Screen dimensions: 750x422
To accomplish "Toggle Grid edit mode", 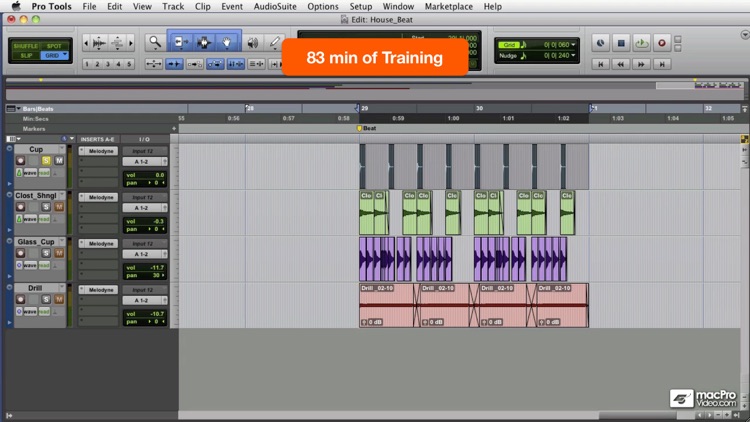I will [x=53, y=56].
